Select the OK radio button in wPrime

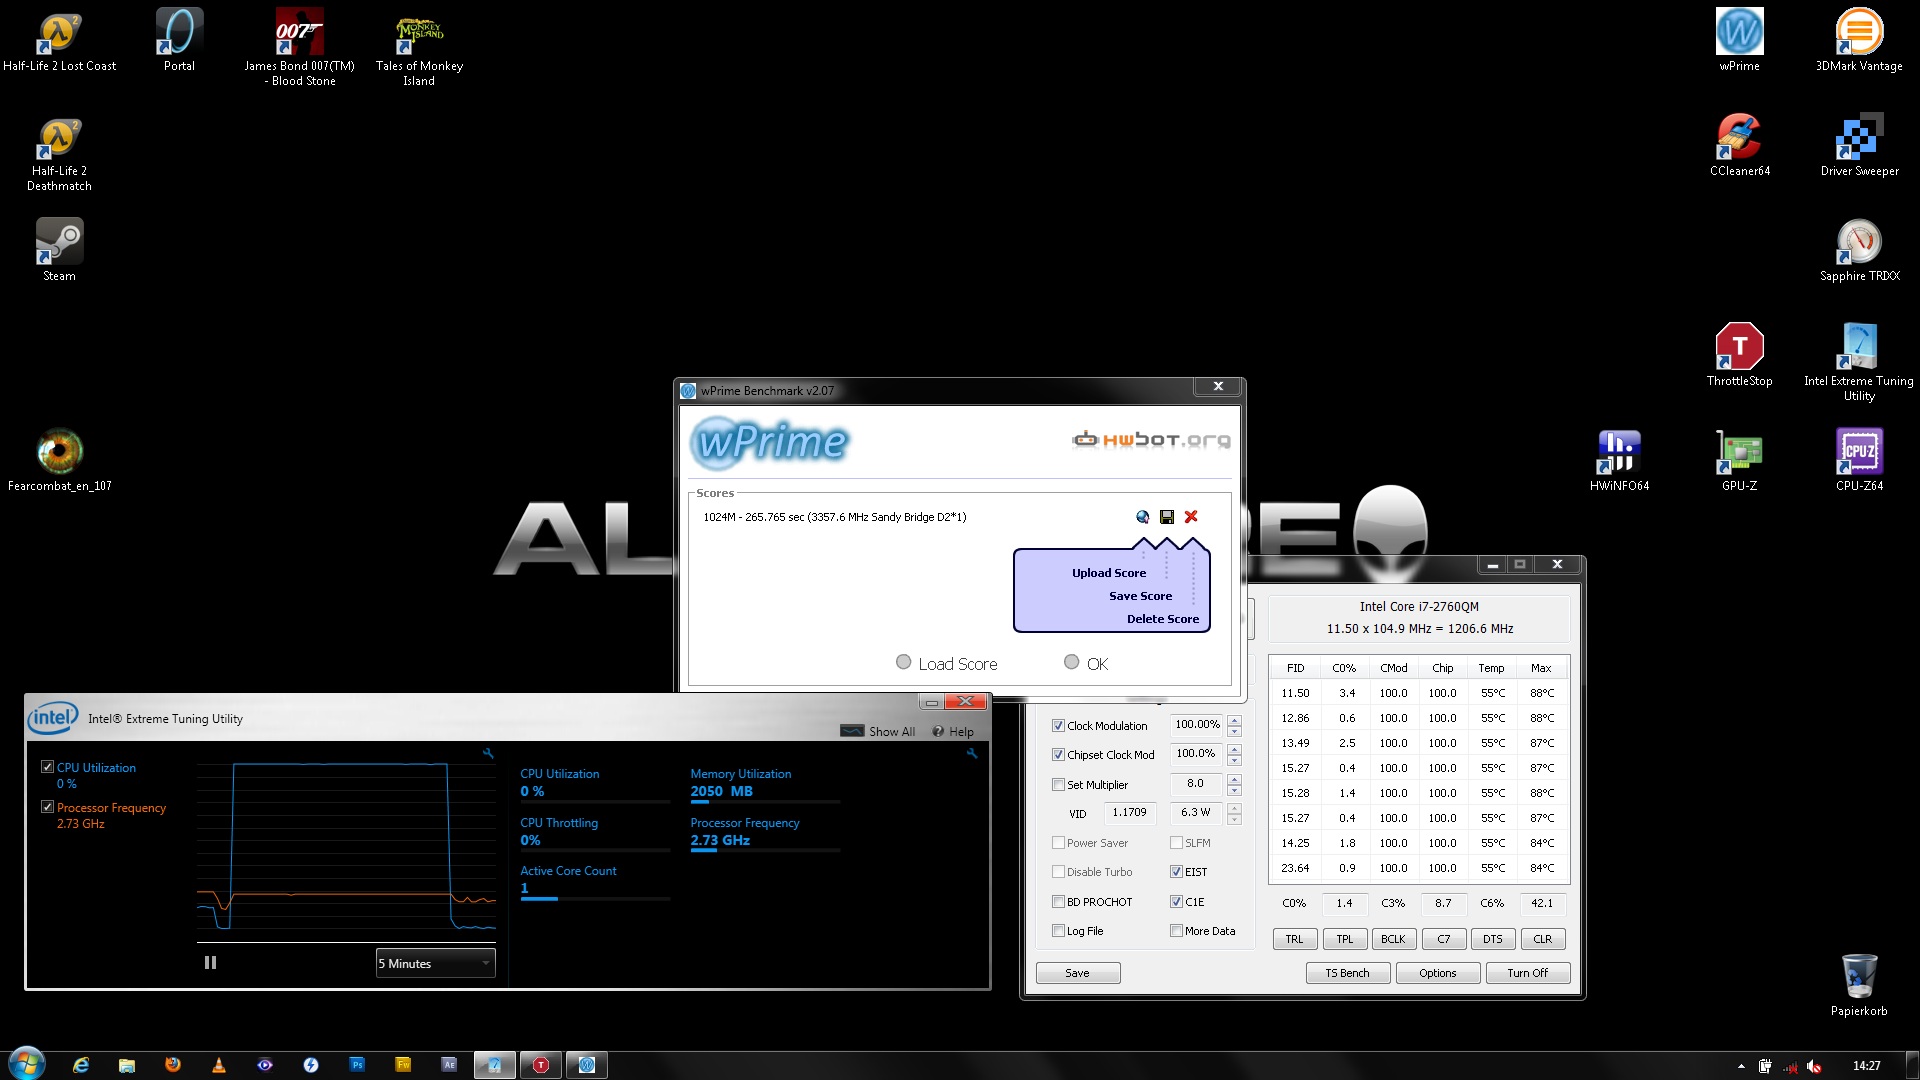pos(1071,662)
